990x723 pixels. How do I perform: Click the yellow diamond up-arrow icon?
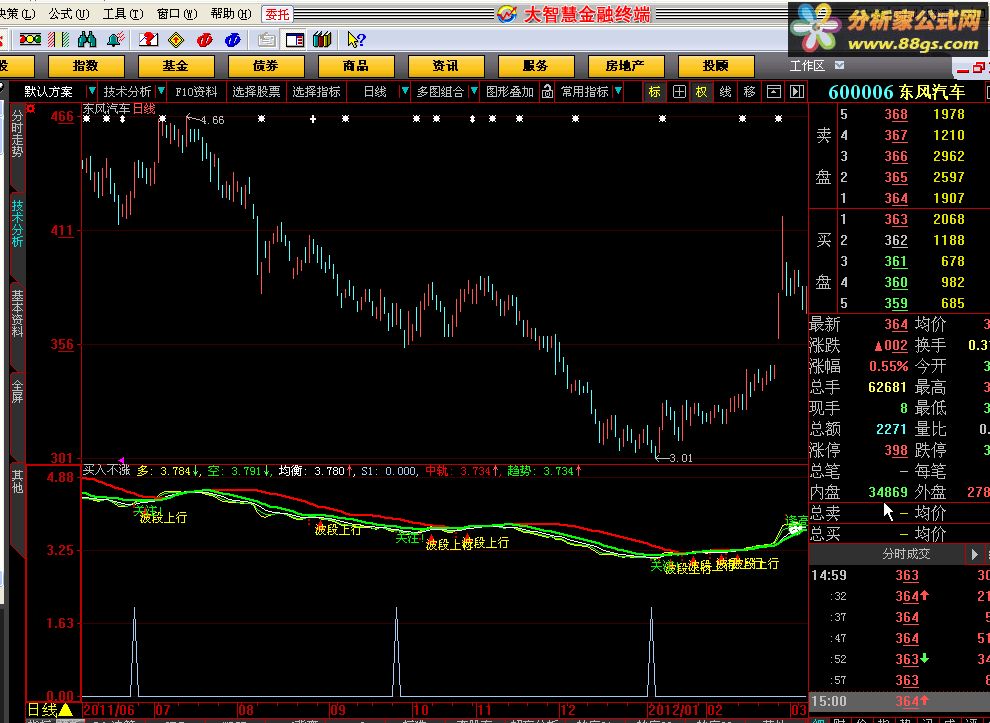176,40
